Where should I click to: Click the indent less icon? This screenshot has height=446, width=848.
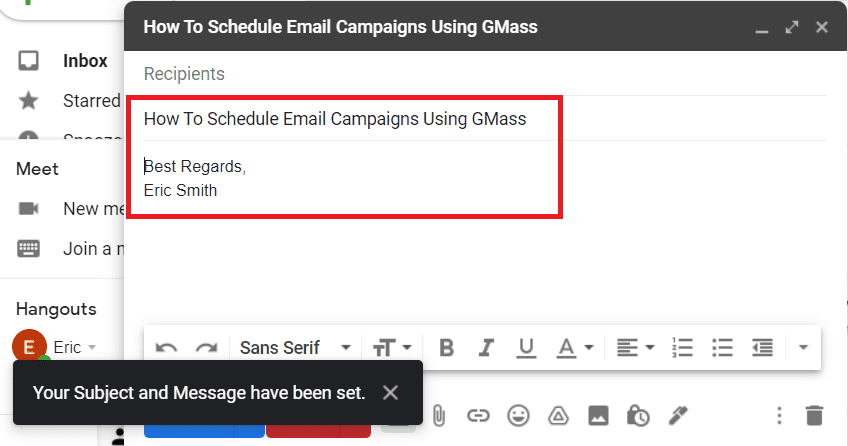[762, 348]
